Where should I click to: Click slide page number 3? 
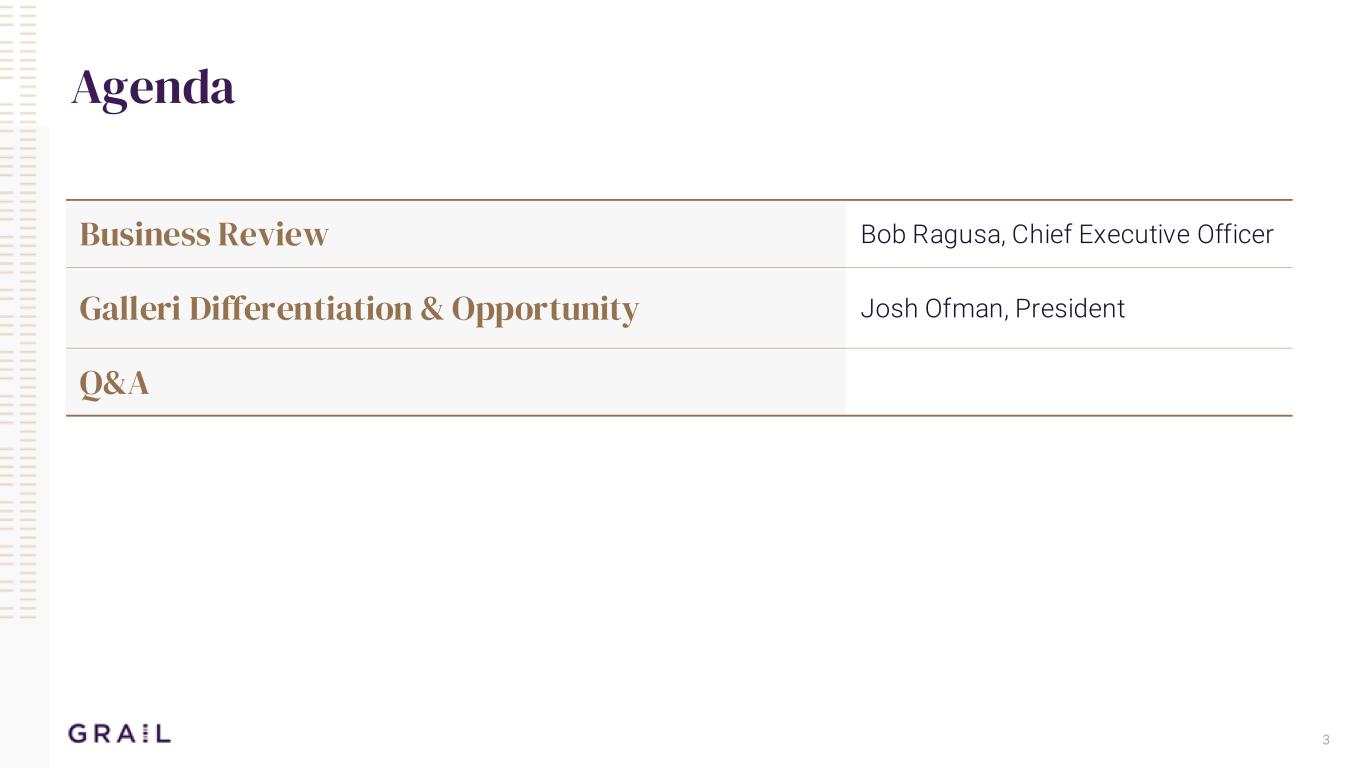(1326, 740)
